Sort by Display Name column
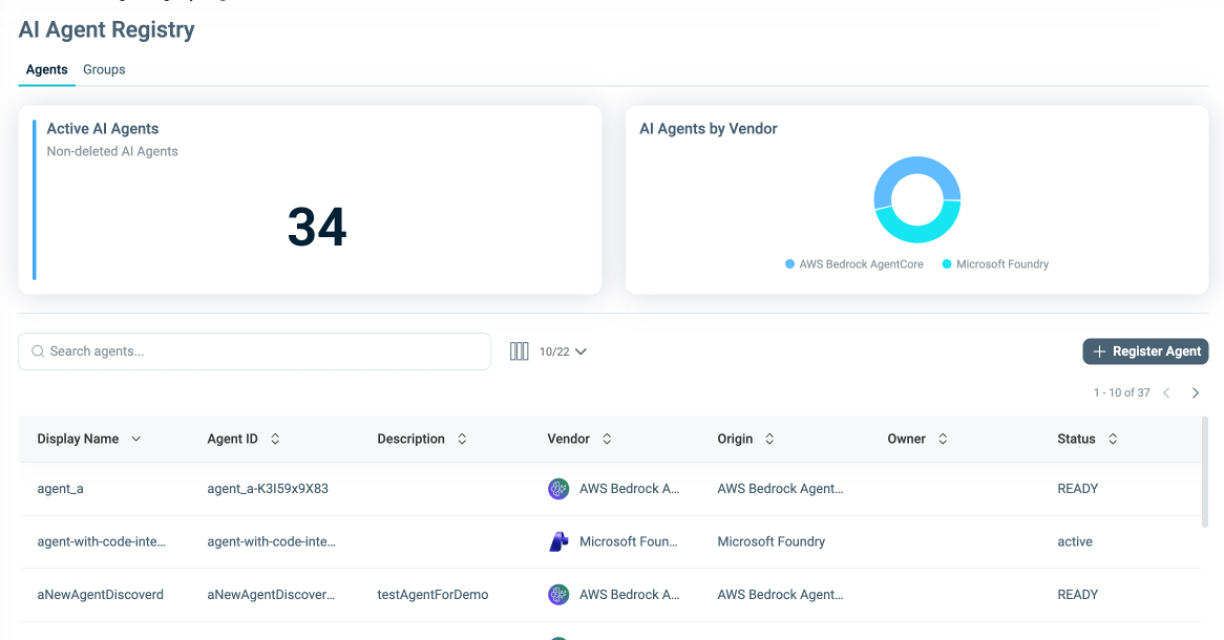Viewport: 1224px width, 640px height. tap(136, 439)
